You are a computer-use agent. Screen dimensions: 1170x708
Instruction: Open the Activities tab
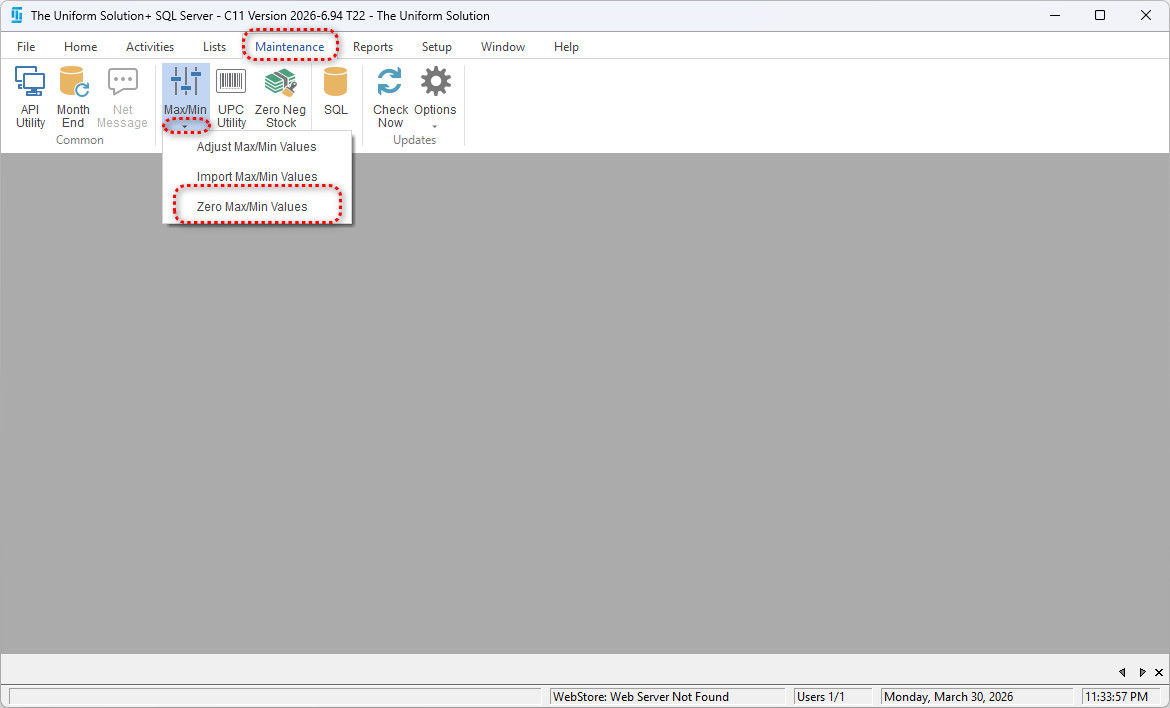tap(150, 47)
